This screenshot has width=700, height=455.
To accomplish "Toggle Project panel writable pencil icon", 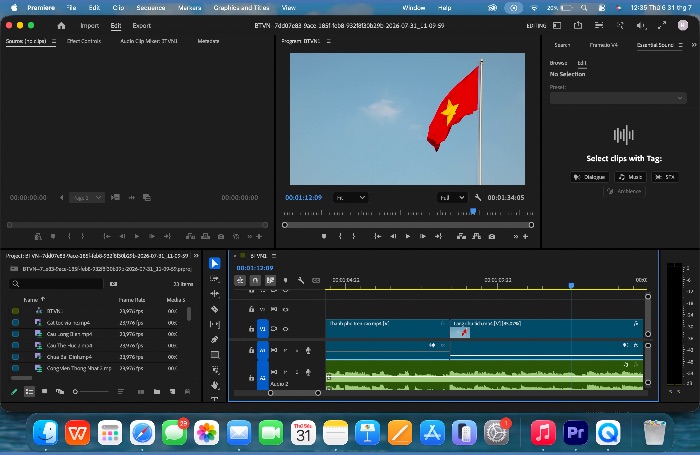I will [14, 392].
